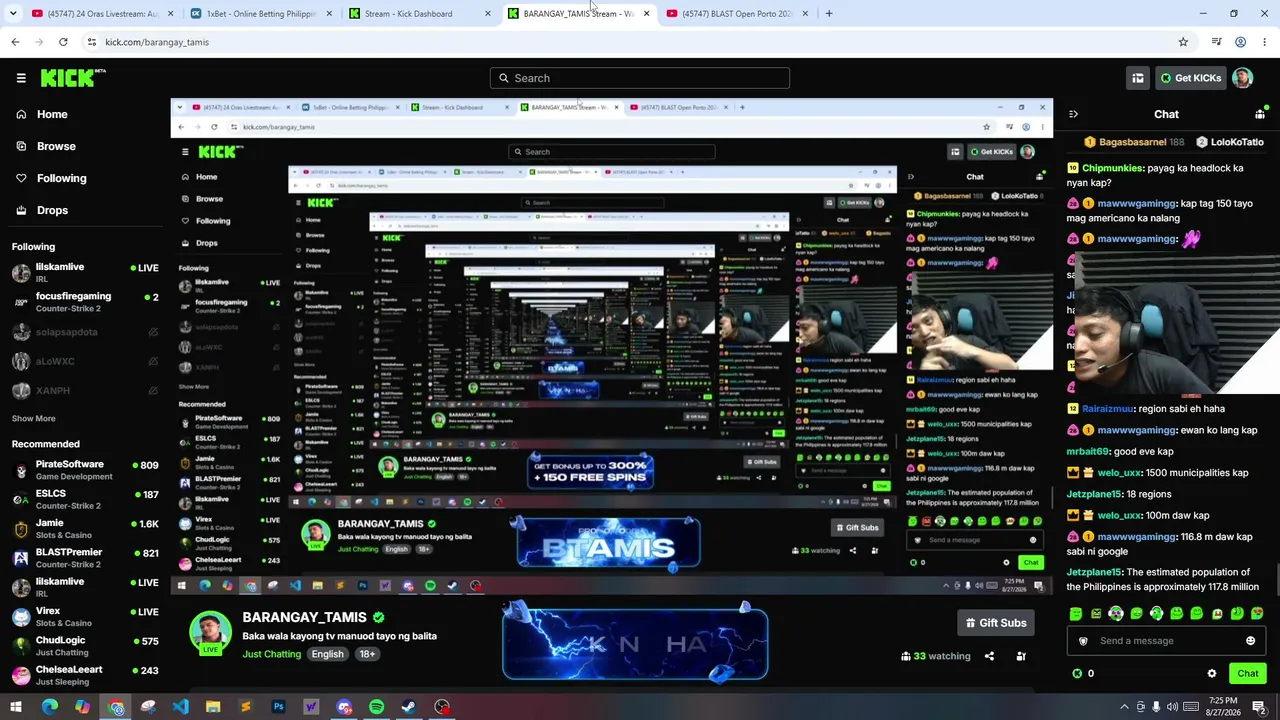This screenshot has width=1280, height=720.
Task: Open the Kick hamburger sidebar menu
Action: click(x=21, y=78)
